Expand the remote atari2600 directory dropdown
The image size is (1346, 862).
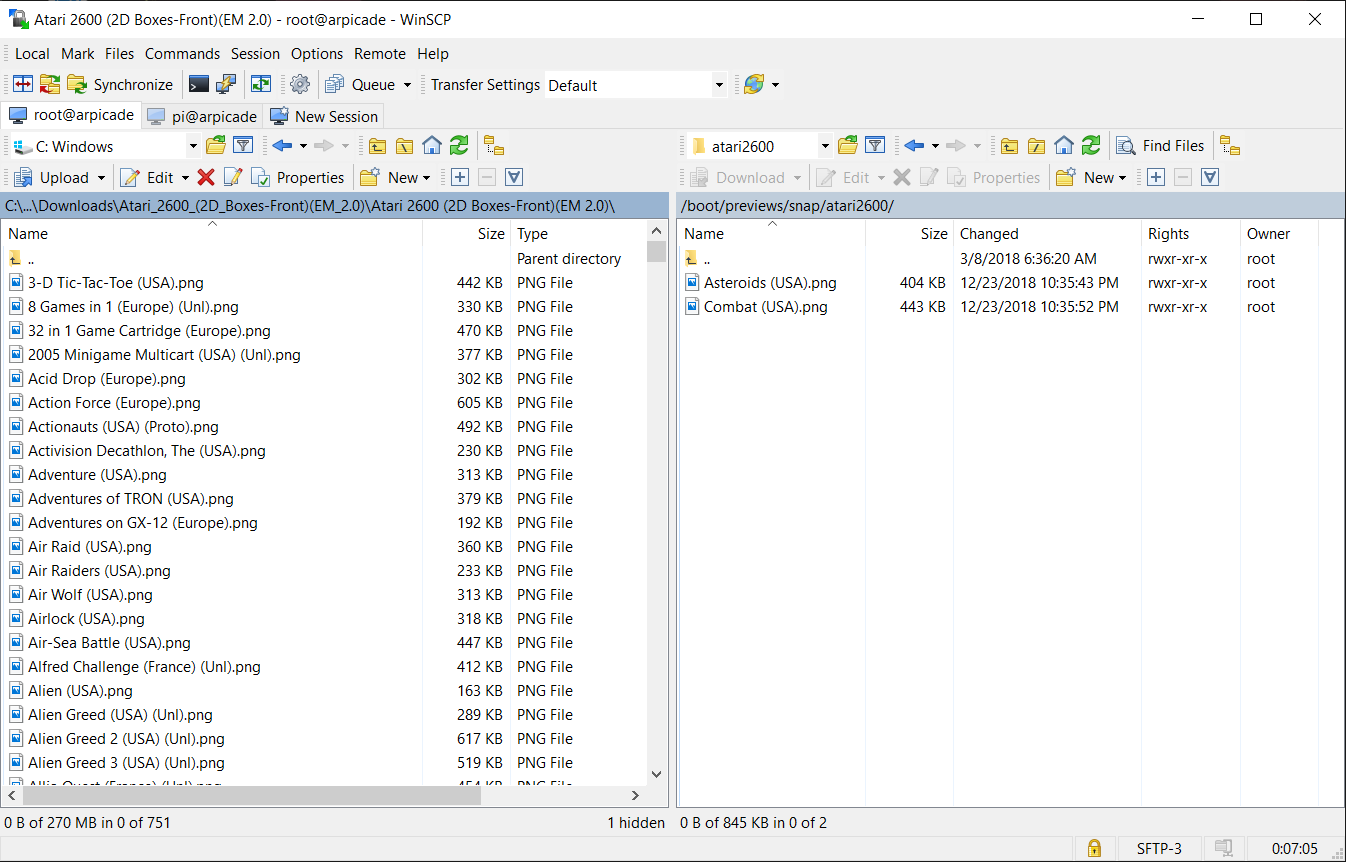pyautogui.click(x=825, y=146)
